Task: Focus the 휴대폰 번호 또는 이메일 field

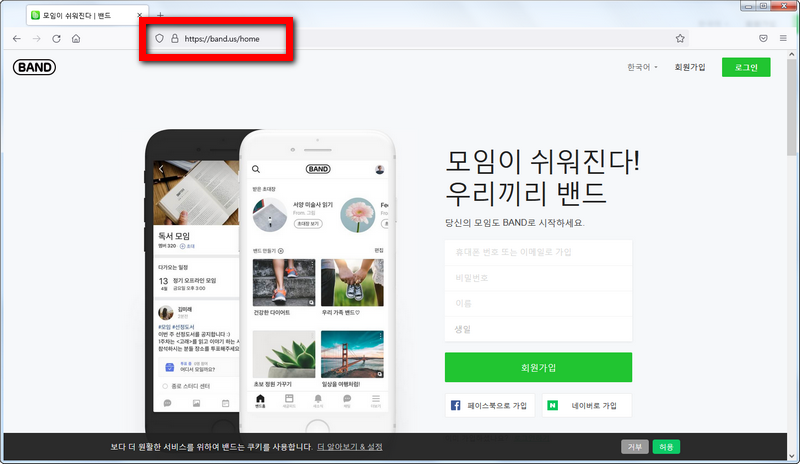Action: click(538, 252)
